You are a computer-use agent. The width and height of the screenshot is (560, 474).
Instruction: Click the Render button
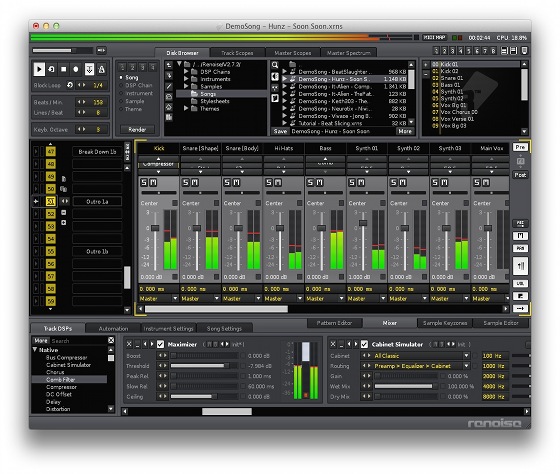pyautogui.click(x=137, y=129)
